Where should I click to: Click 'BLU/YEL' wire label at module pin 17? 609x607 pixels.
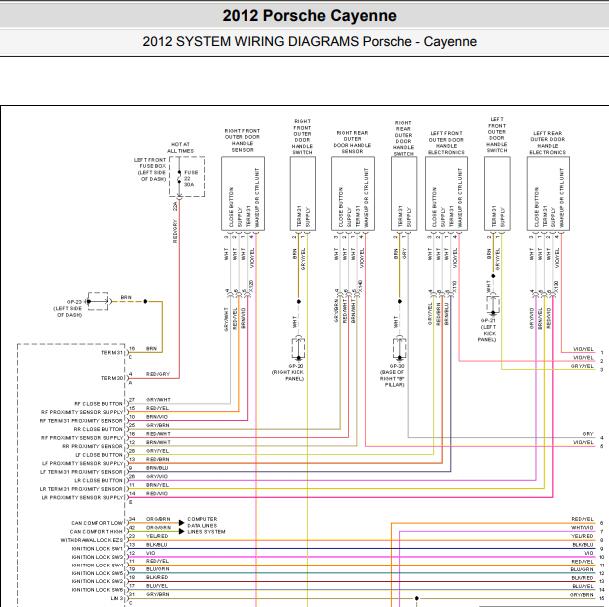(157, 586)
